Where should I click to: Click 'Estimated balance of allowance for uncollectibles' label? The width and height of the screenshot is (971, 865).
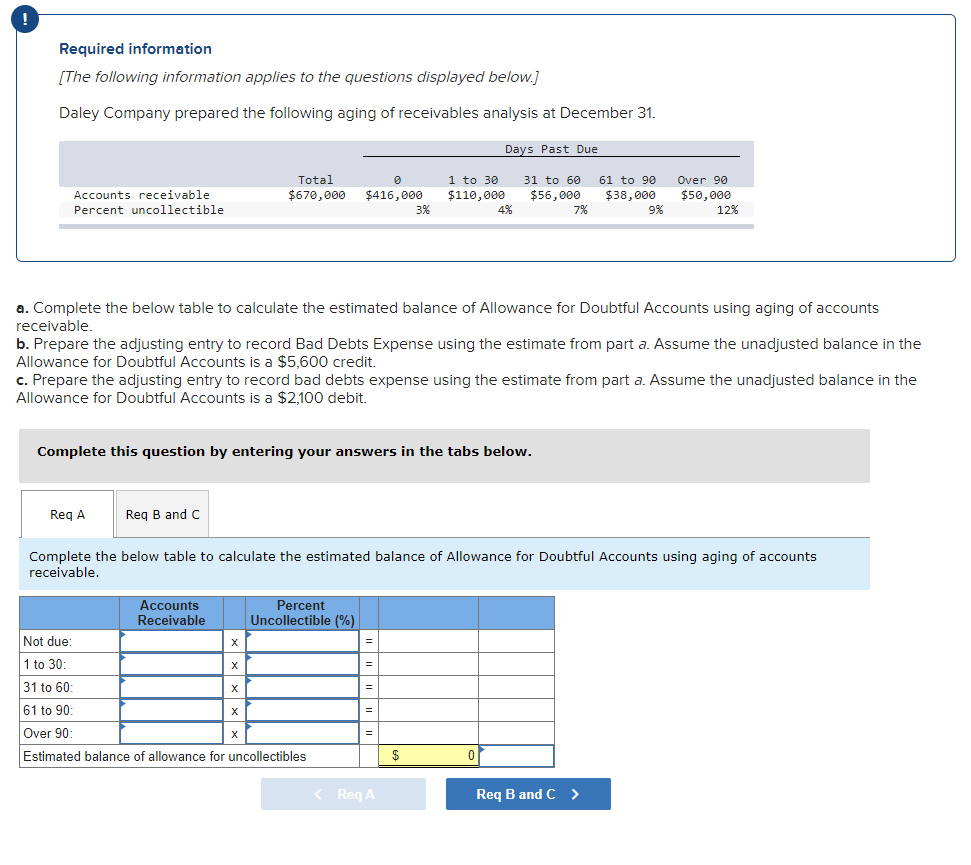(165, 756)
